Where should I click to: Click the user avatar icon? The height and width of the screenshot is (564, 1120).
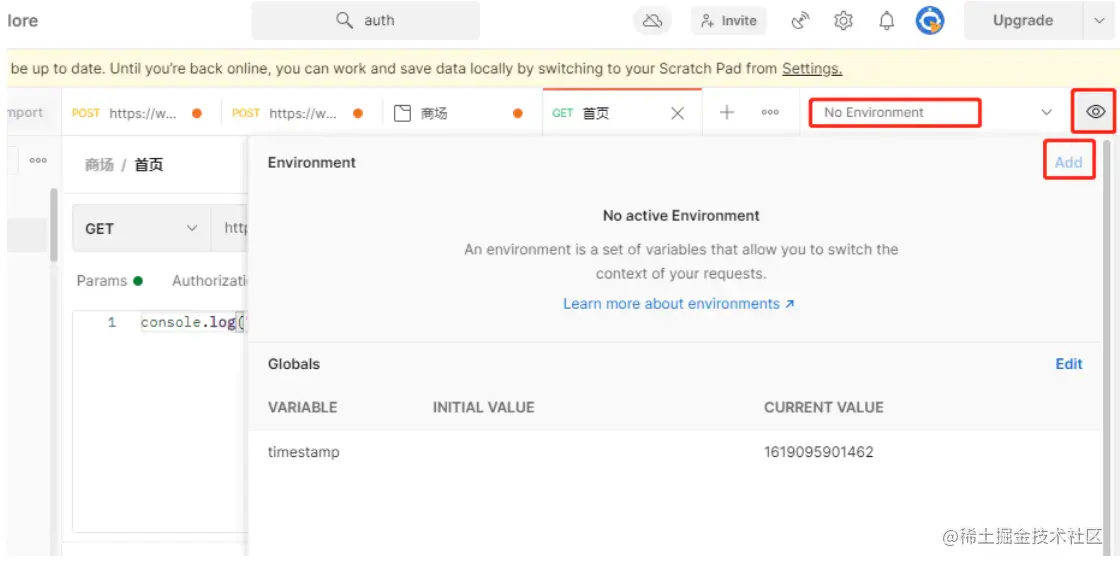point(930,21)
